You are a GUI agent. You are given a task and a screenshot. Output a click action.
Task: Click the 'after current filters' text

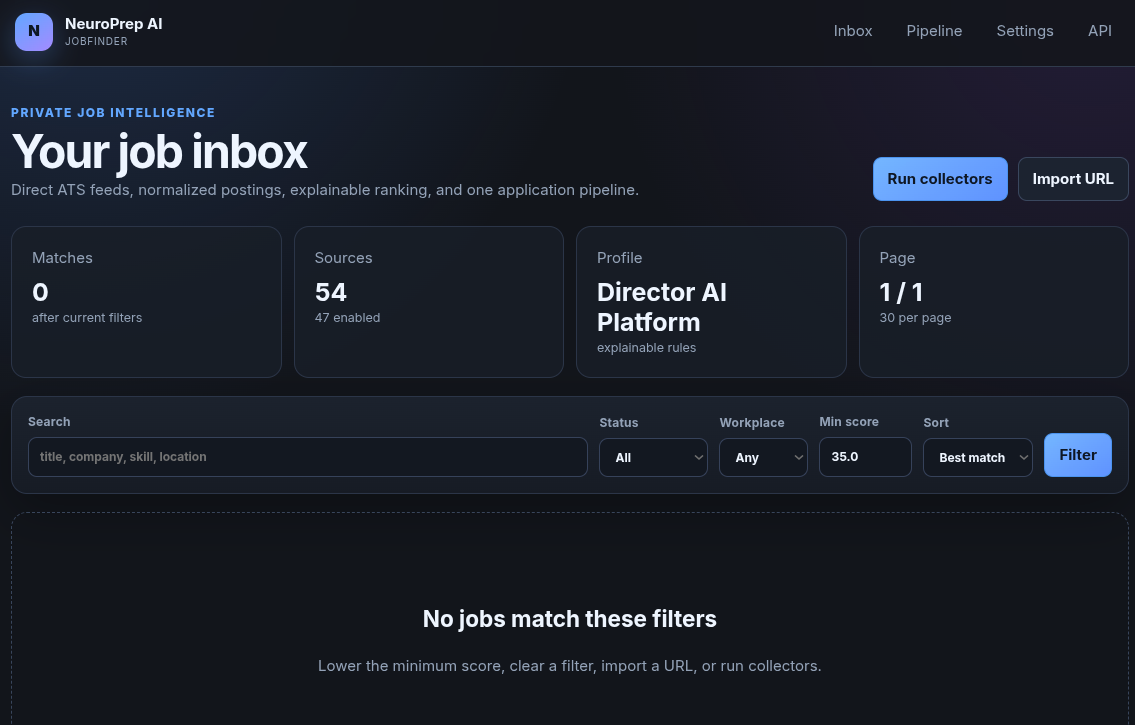click(x=87, y=318)
